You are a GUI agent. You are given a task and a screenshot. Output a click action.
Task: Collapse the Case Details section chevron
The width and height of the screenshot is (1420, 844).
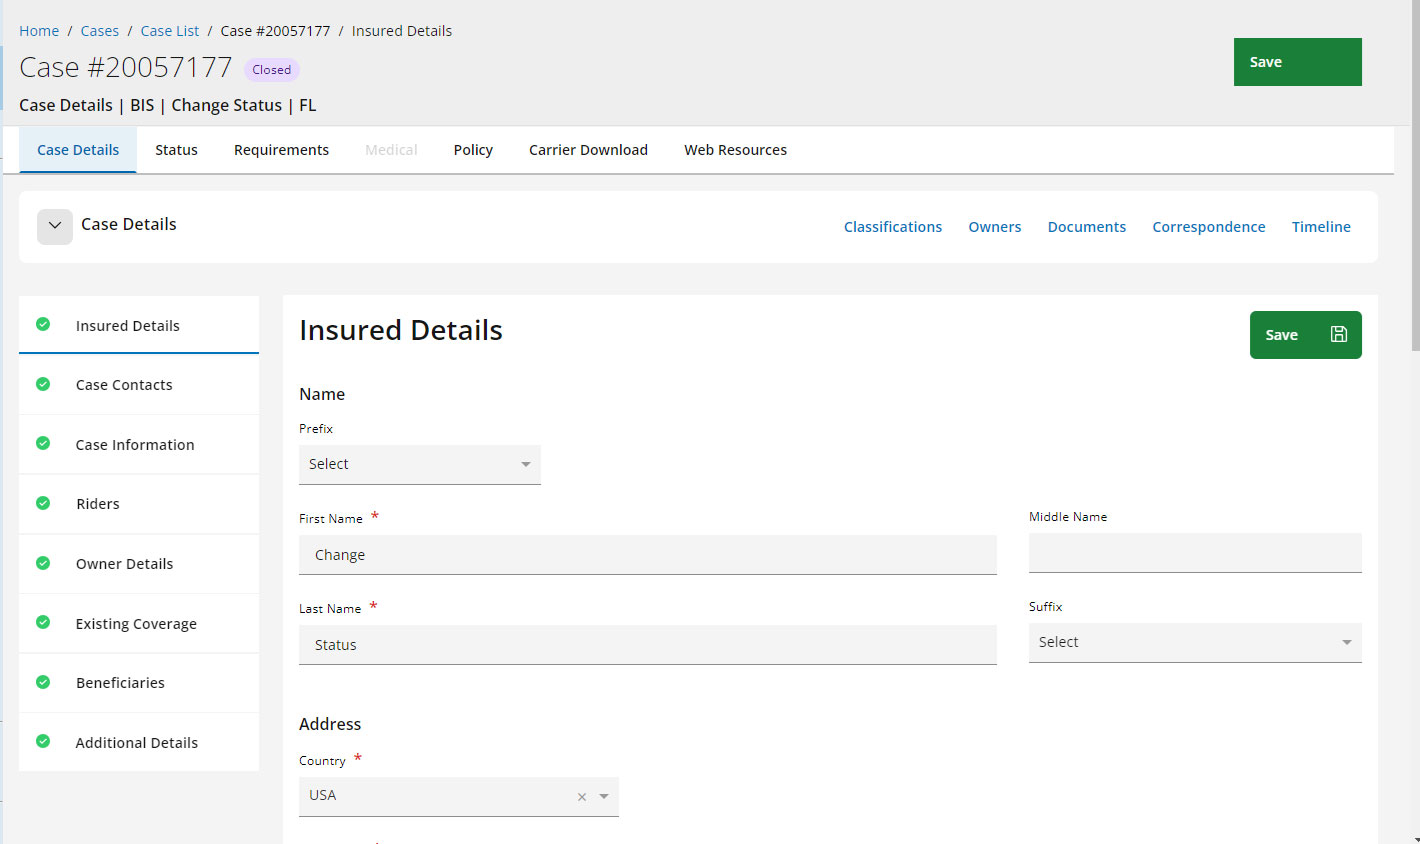pyautogui.click(x=55, y=226)
